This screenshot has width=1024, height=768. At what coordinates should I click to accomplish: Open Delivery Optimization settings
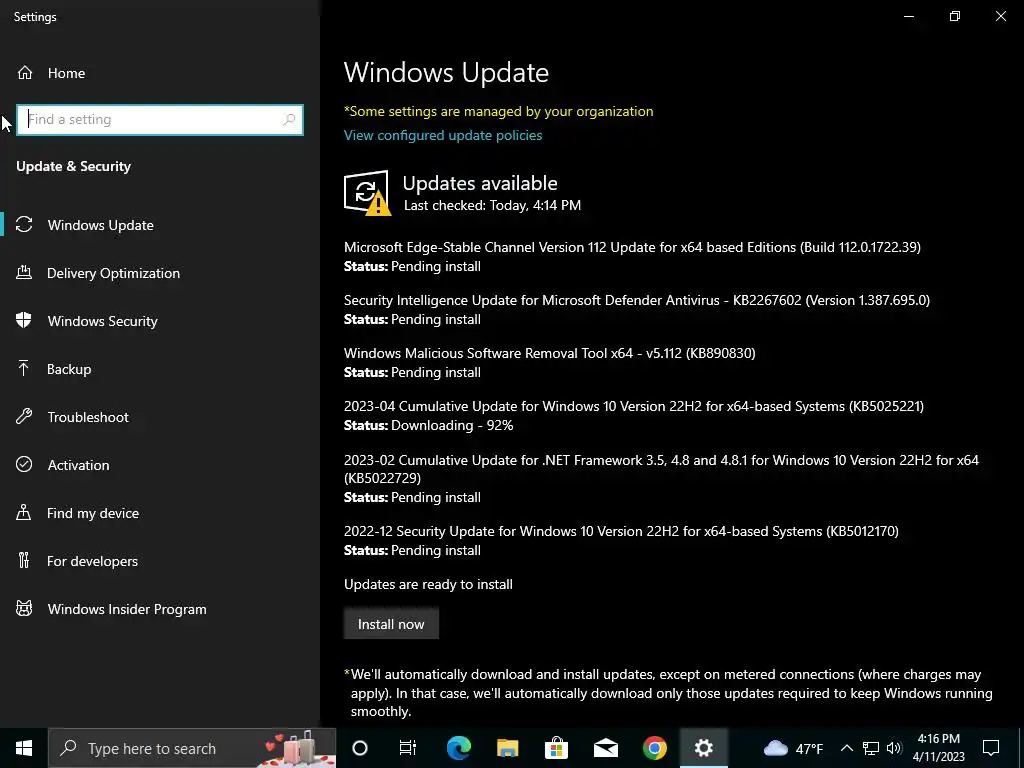pos(160,273)
